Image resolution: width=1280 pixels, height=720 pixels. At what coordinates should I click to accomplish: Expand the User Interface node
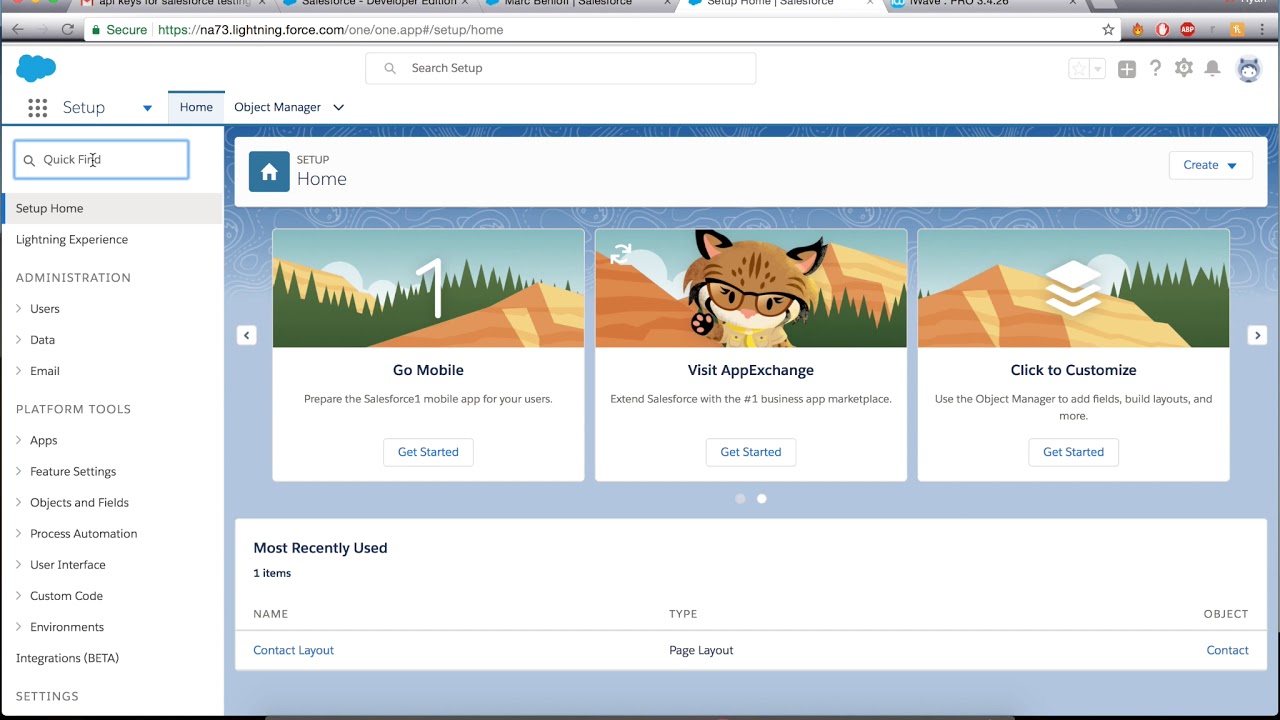(19, 564)
